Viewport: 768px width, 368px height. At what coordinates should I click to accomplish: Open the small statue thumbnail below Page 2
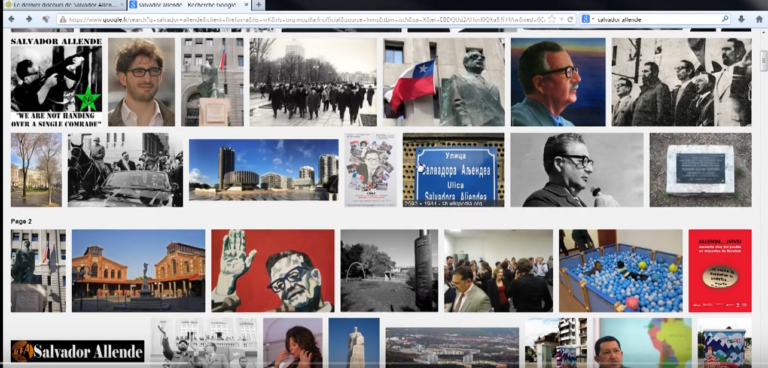click(38, 270)
